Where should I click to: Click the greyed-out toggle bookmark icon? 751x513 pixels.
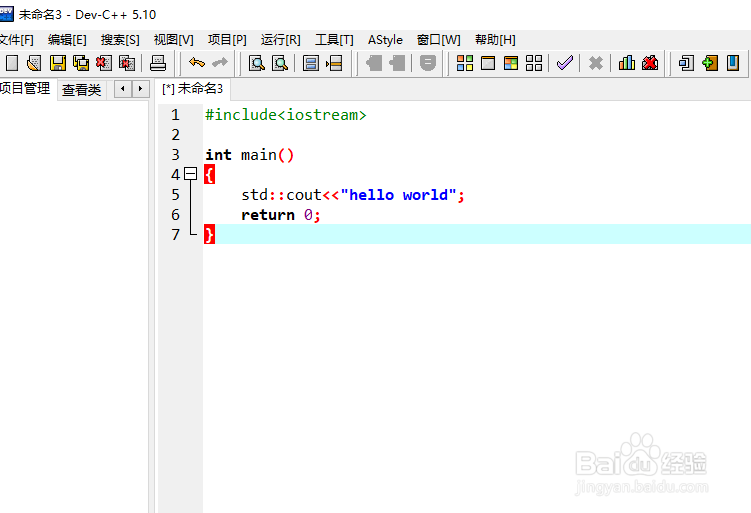pyautogui.click(x=428, y=63)
